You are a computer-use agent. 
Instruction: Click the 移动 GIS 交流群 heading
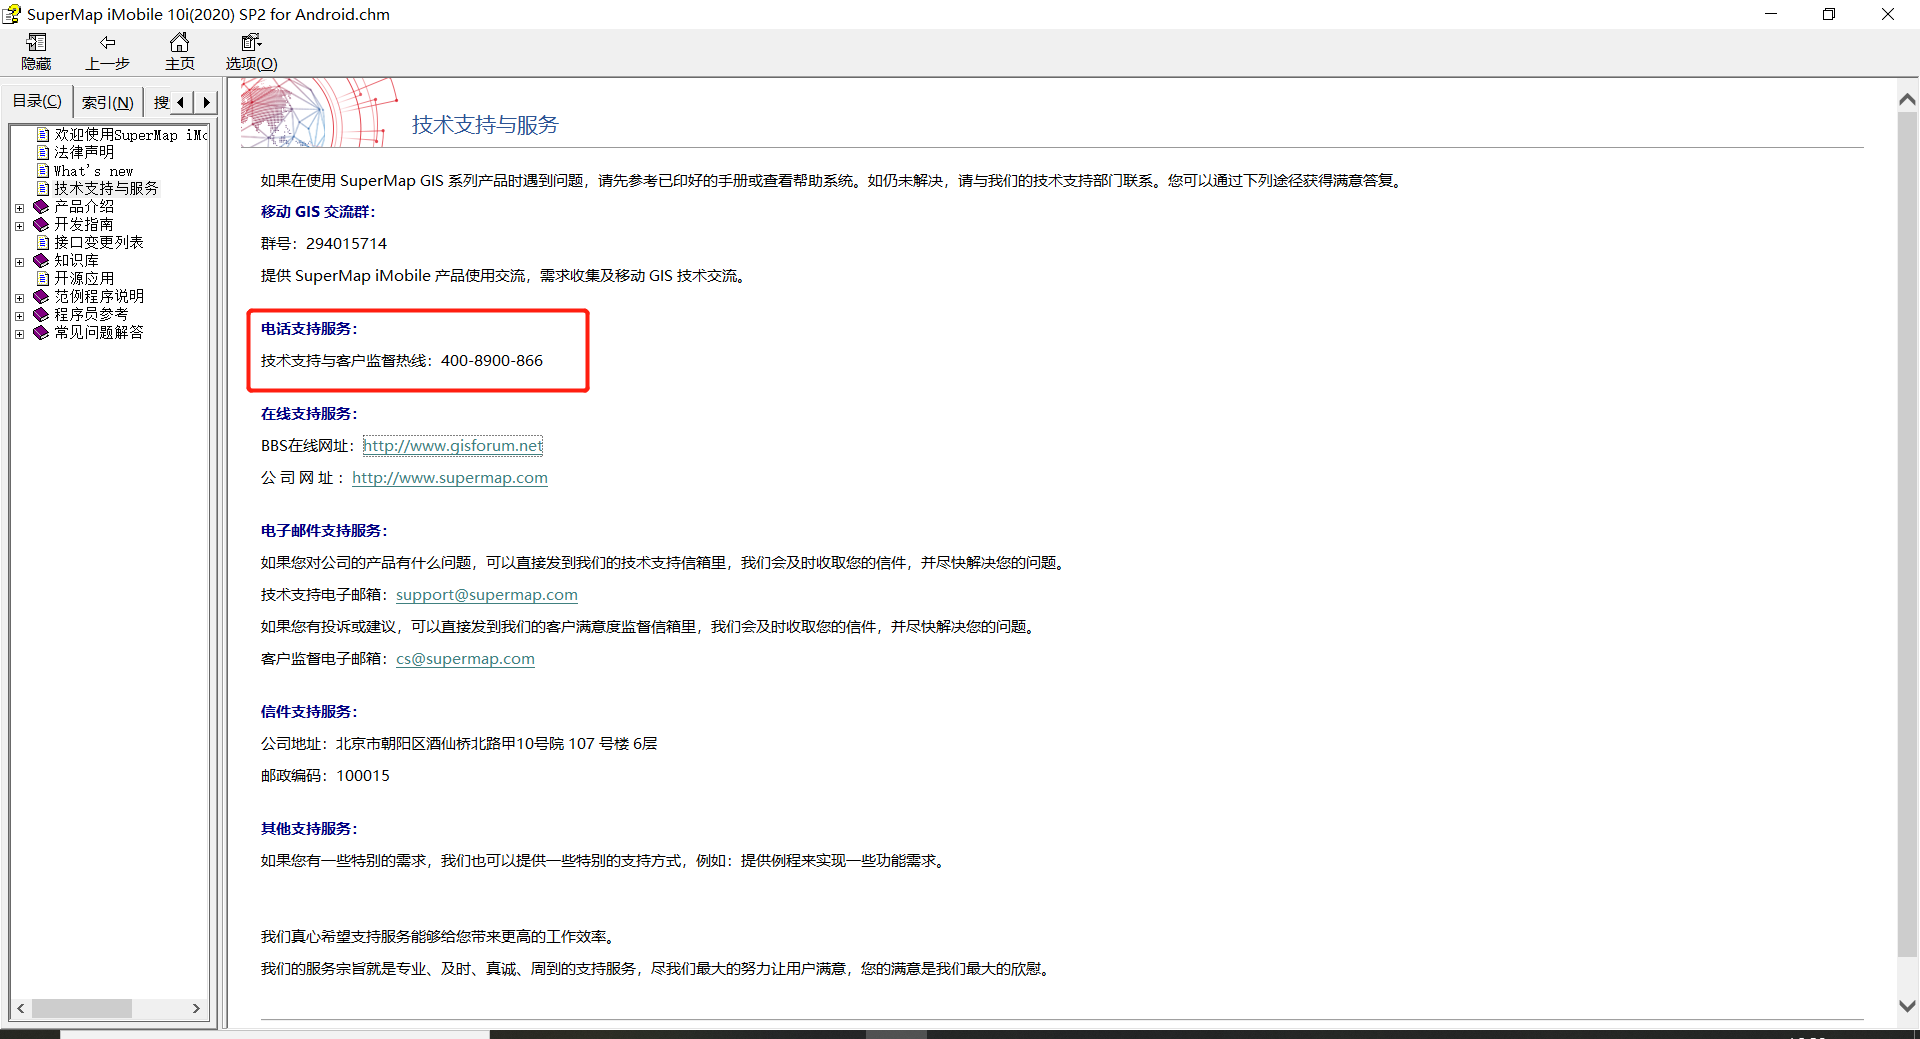tap(318, 211)
